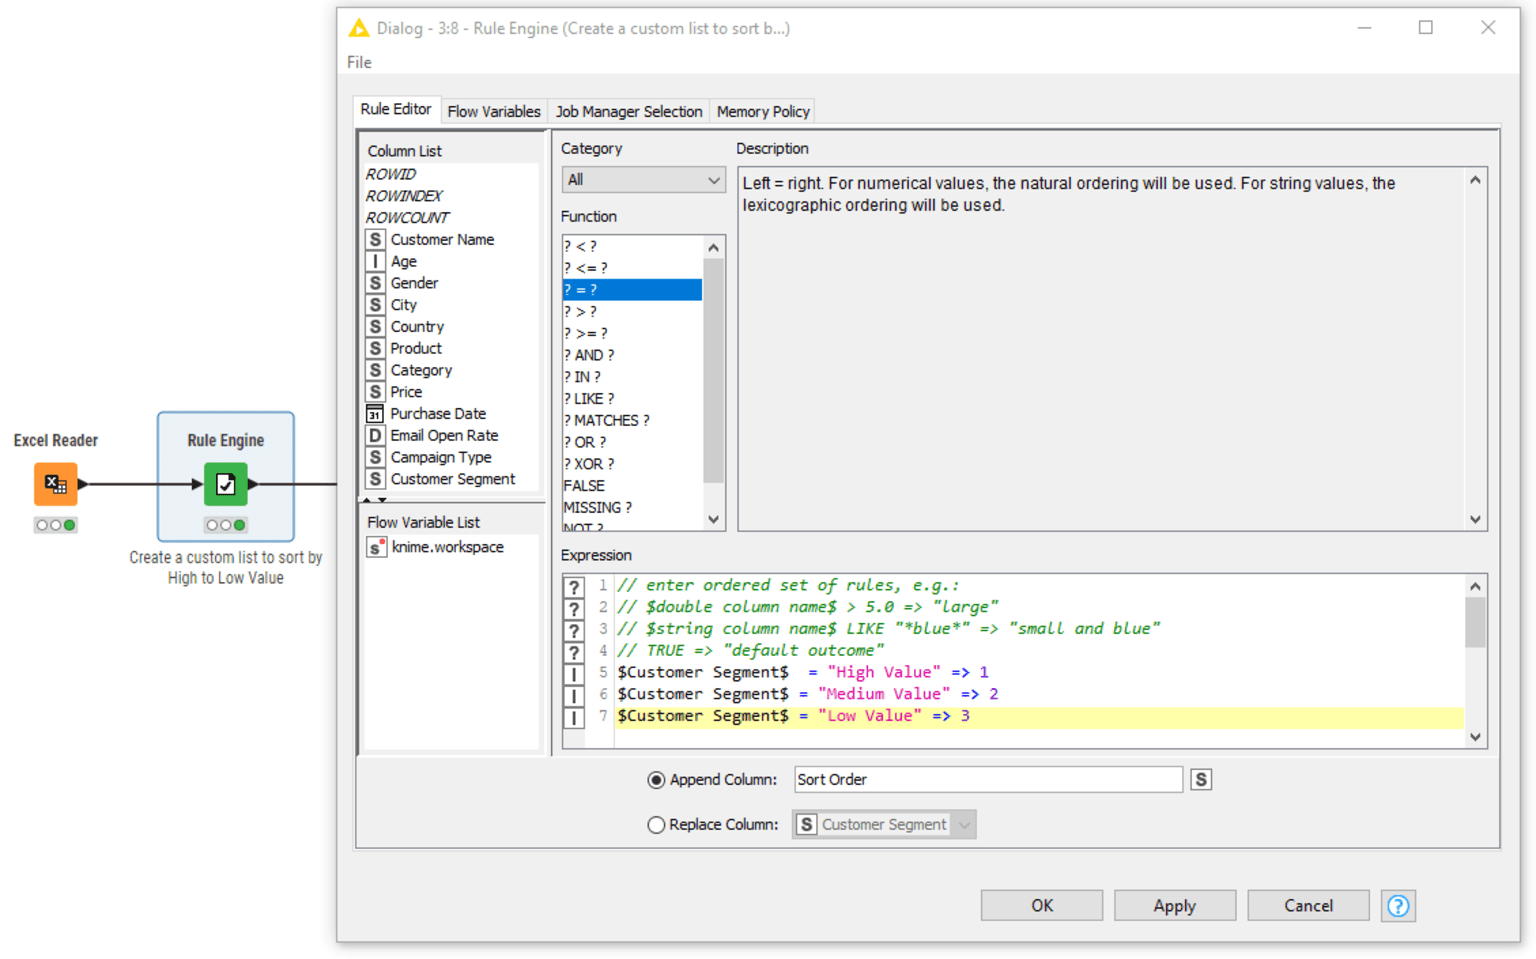Click the string type icon beside Campaign Type
Screen dimensions: 1536x959
(375, 458)
